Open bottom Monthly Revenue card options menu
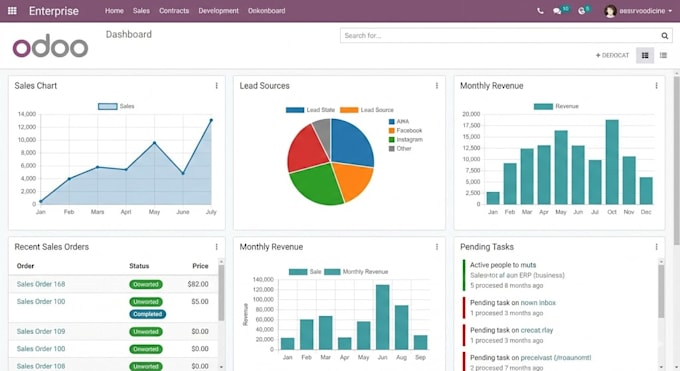 coord(437,247)
